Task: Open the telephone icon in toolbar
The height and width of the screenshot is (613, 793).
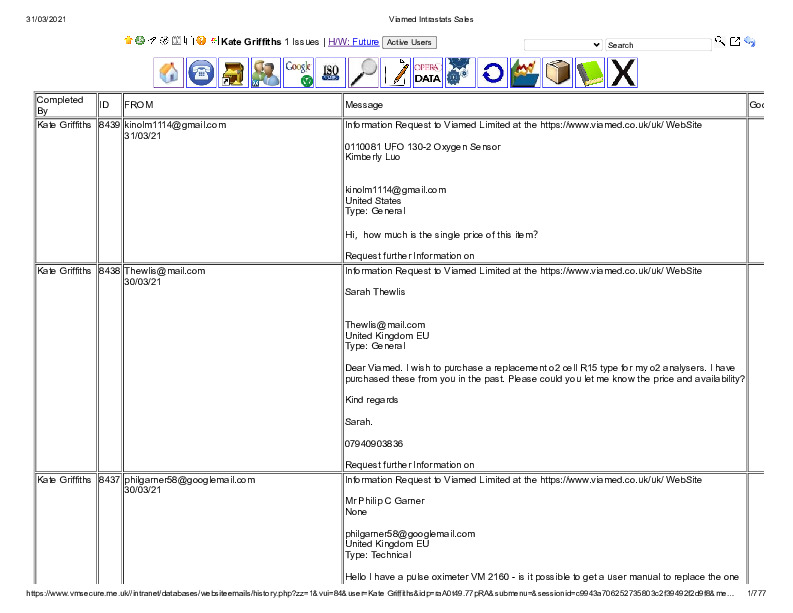Action: [x=201, y=73]
